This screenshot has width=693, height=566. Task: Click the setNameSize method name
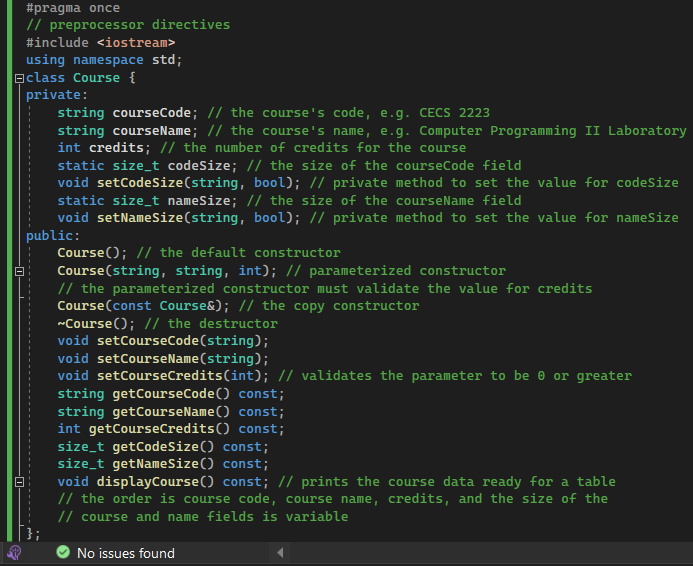pyautogui.click(x=140, y=218)
